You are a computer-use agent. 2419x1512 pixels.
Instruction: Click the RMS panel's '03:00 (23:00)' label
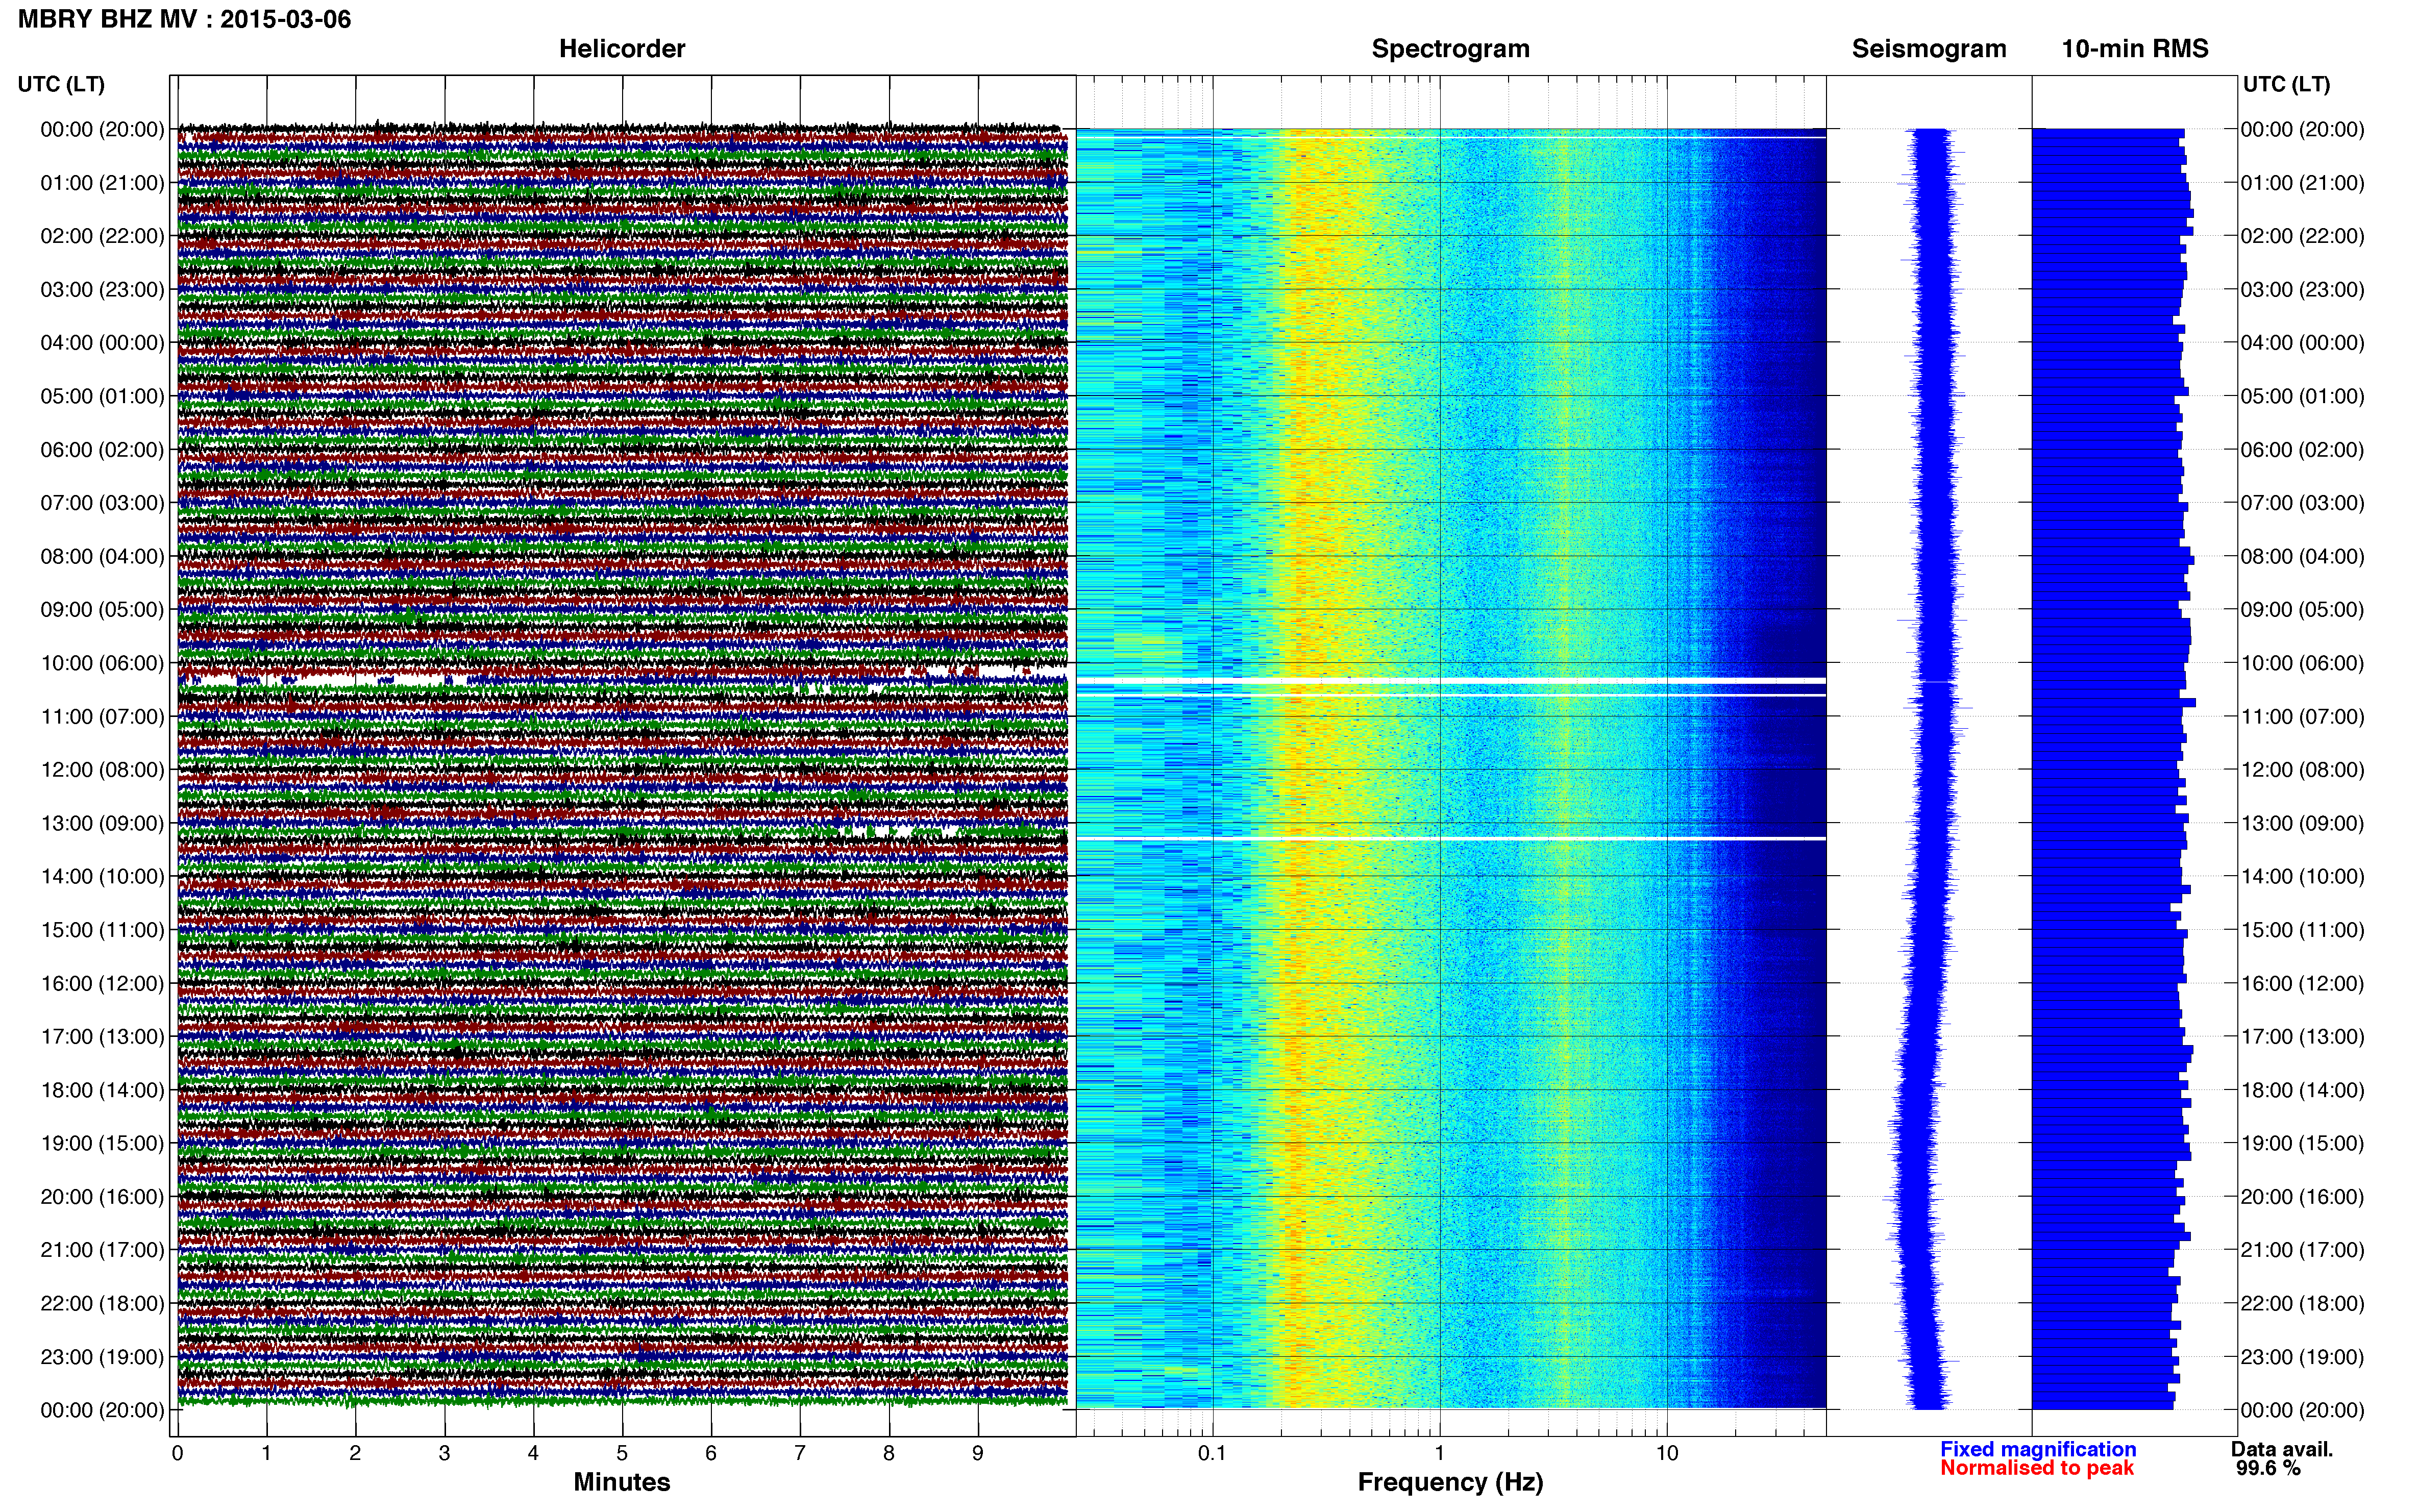[2303, 290]
